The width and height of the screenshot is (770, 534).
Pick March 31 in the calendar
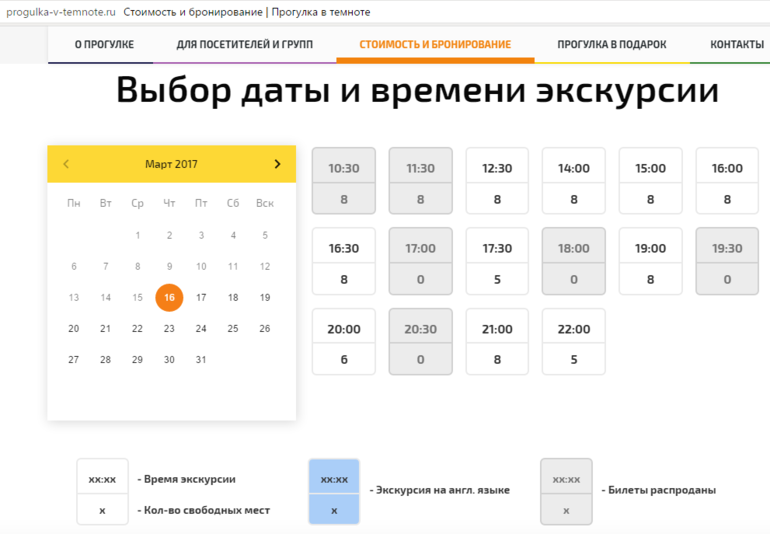pos(201,360)
